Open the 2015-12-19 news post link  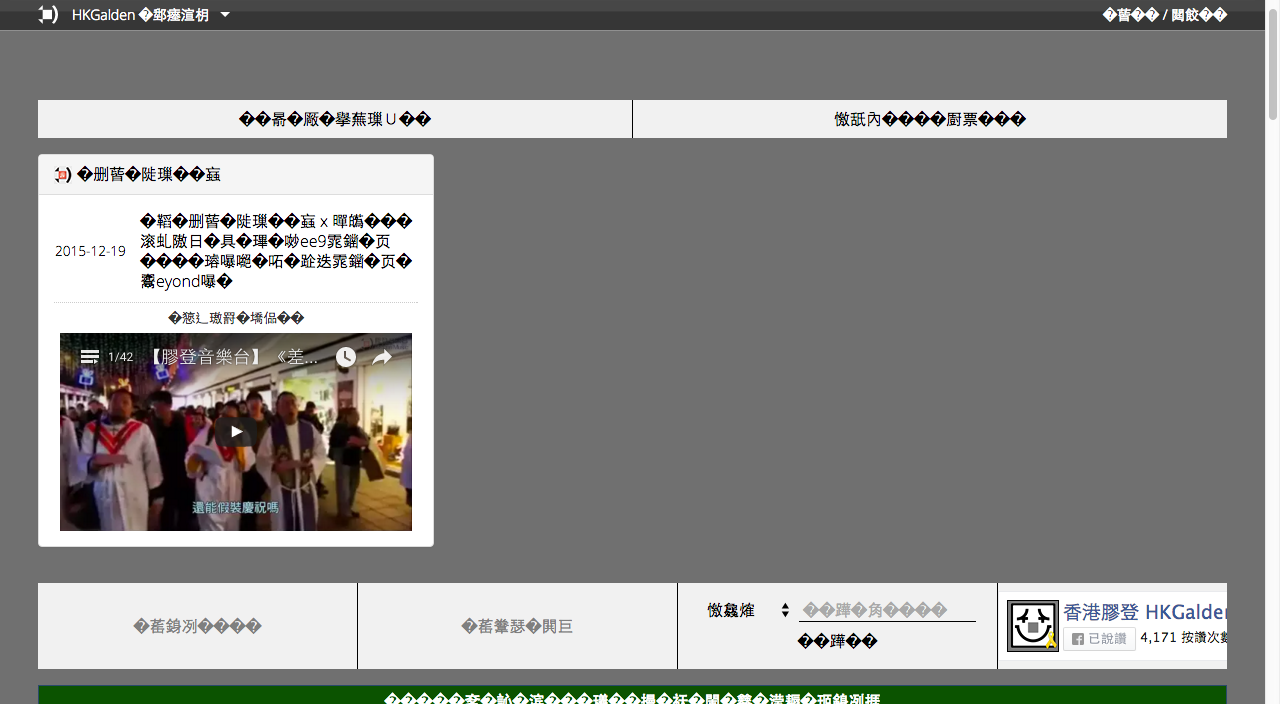(276, 251)
